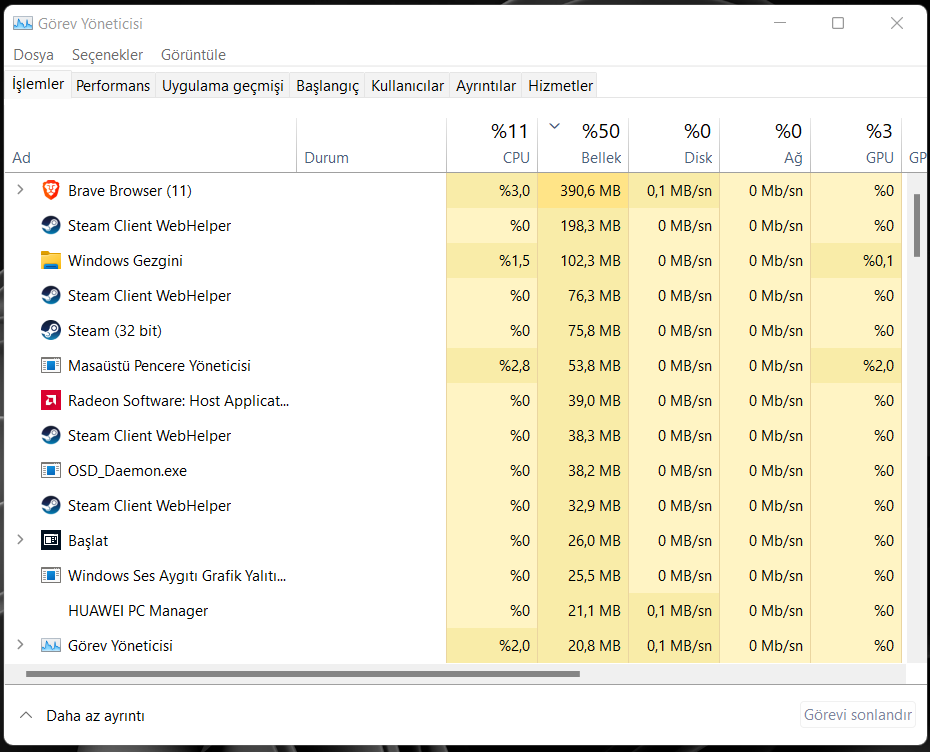The height and width of the screenshot is (752, 930).
Task: Open the Başlangıç tab
Action: point(327,86)
